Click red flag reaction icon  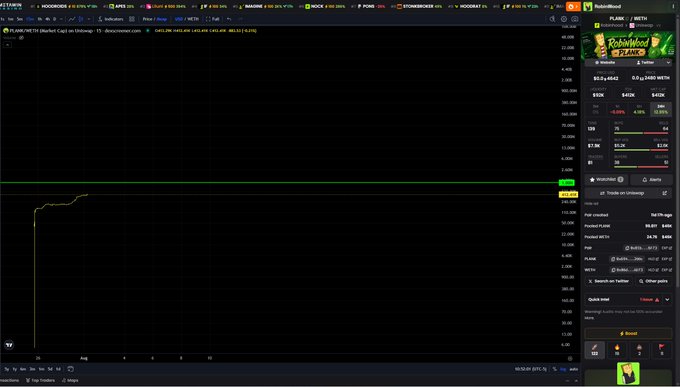click(x=661, y=350)
